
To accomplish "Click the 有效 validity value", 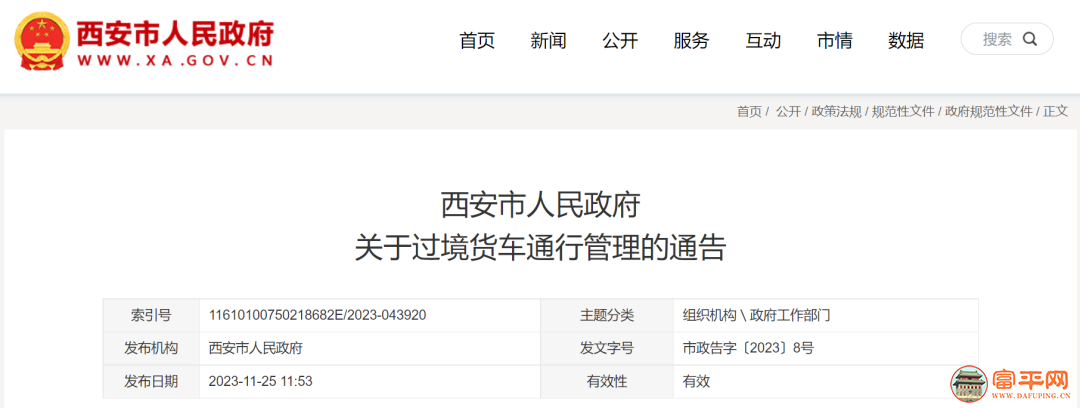I will (696, 382).
